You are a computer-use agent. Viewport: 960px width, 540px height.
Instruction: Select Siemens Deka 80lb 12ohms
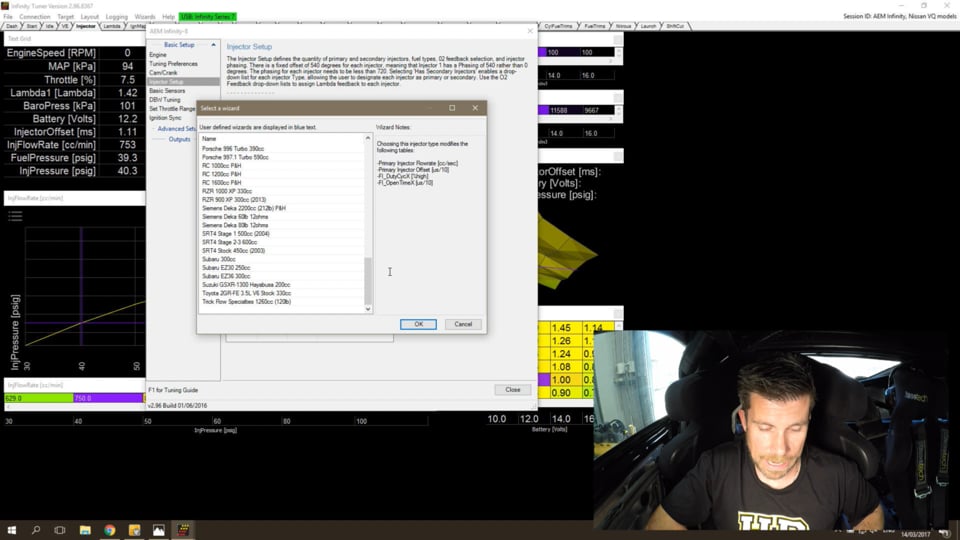coord(235,225)
